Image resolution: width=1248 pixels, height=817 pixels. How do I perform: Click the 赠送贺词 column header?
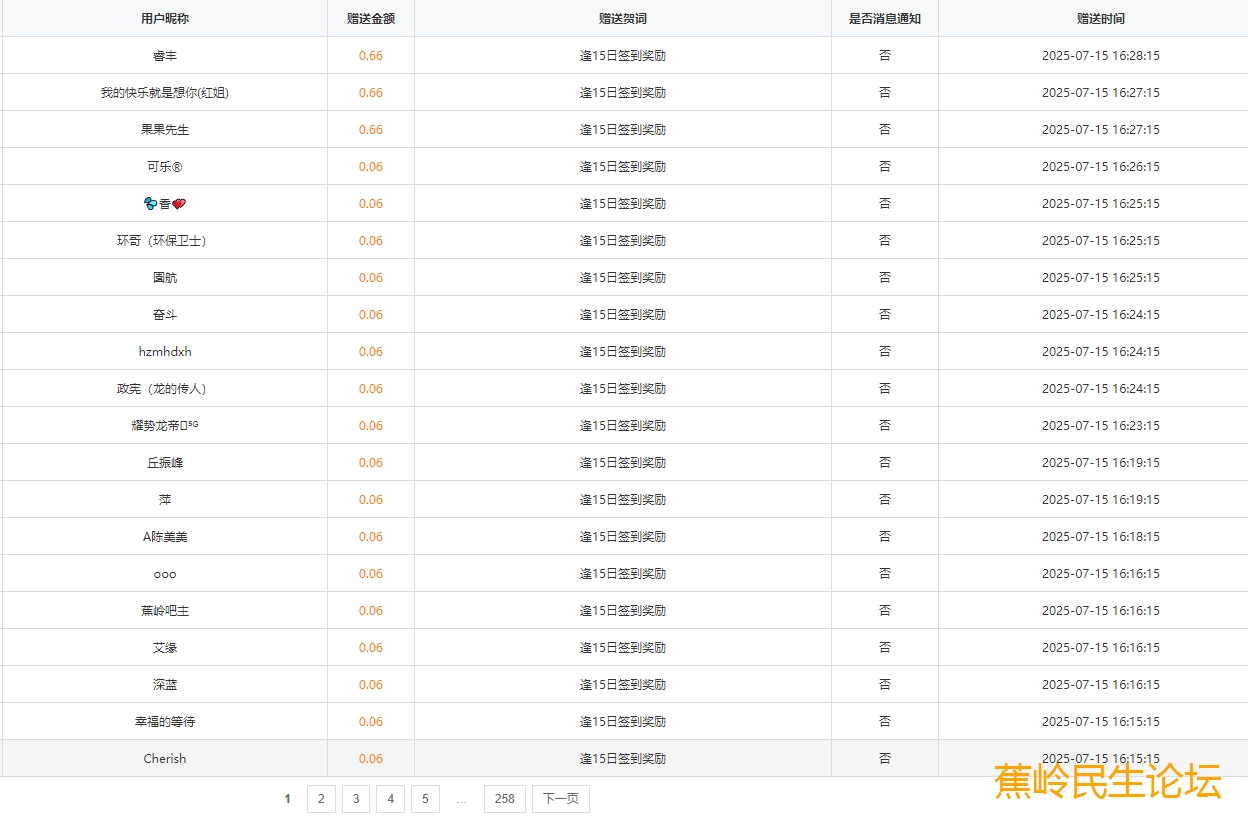click(623, 18)
